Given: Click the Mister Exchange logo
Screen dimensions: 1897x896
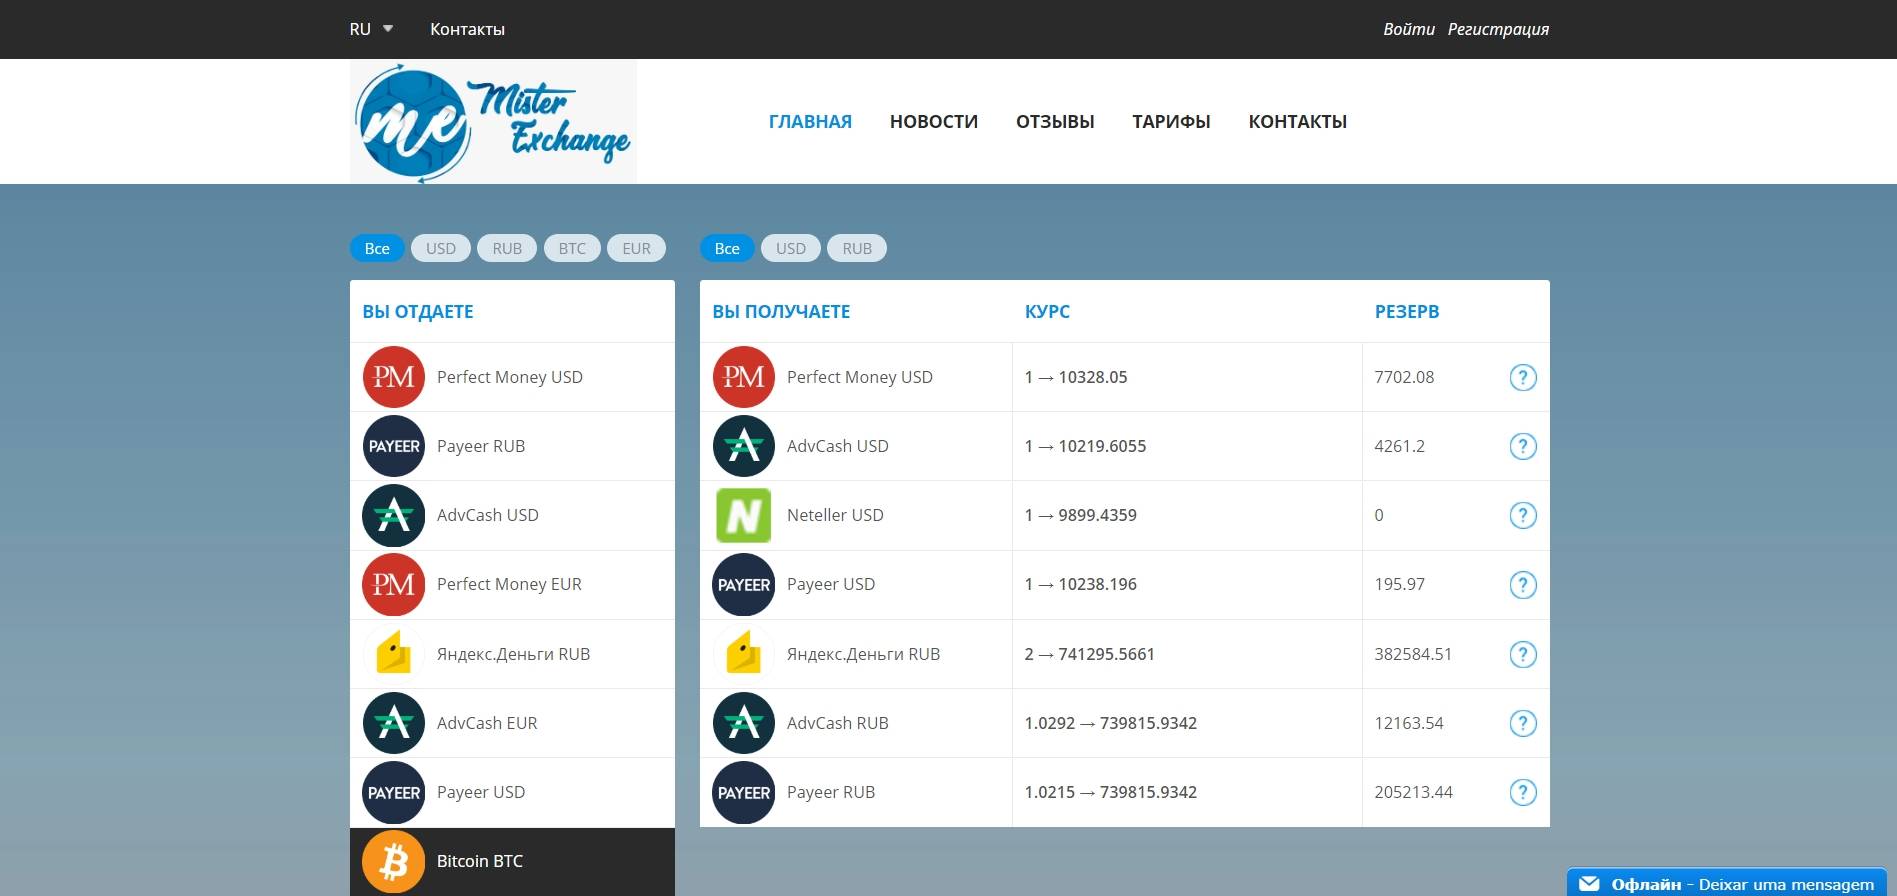Looking at the screenshot, I should click(x=493, y=121).
